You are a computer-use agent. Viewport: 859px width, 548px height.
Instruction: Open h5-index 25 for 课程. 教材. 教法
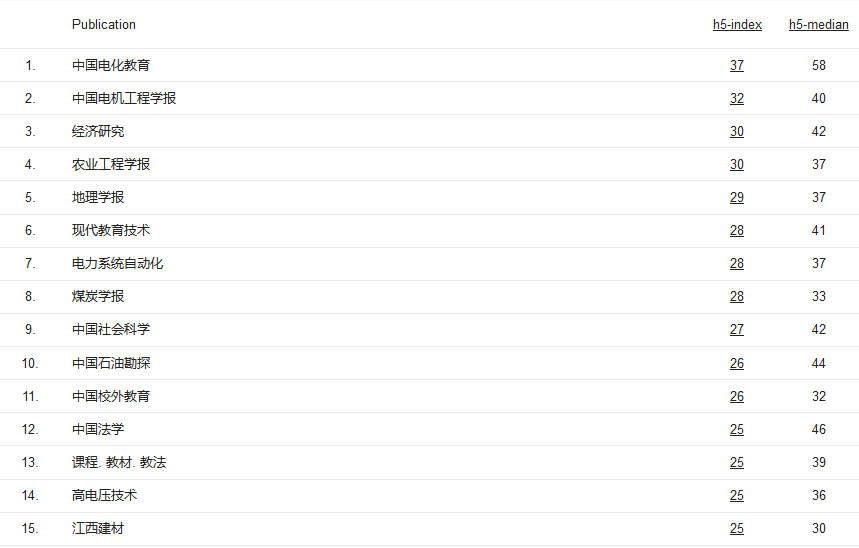[737, 463]
